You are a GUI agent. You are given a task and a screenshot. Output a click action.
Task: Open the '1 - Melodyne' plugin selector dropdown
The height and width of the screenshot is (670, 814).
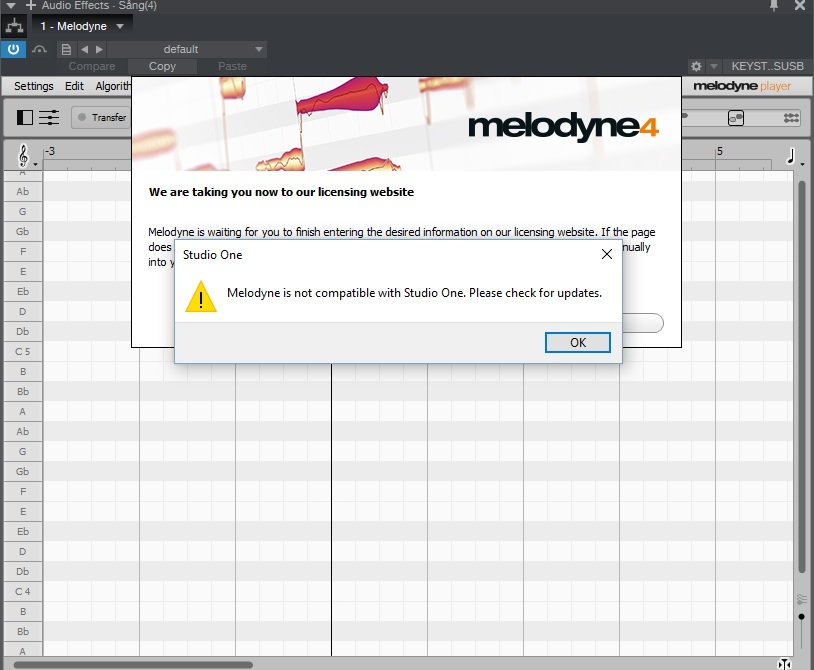coord(82,26)
